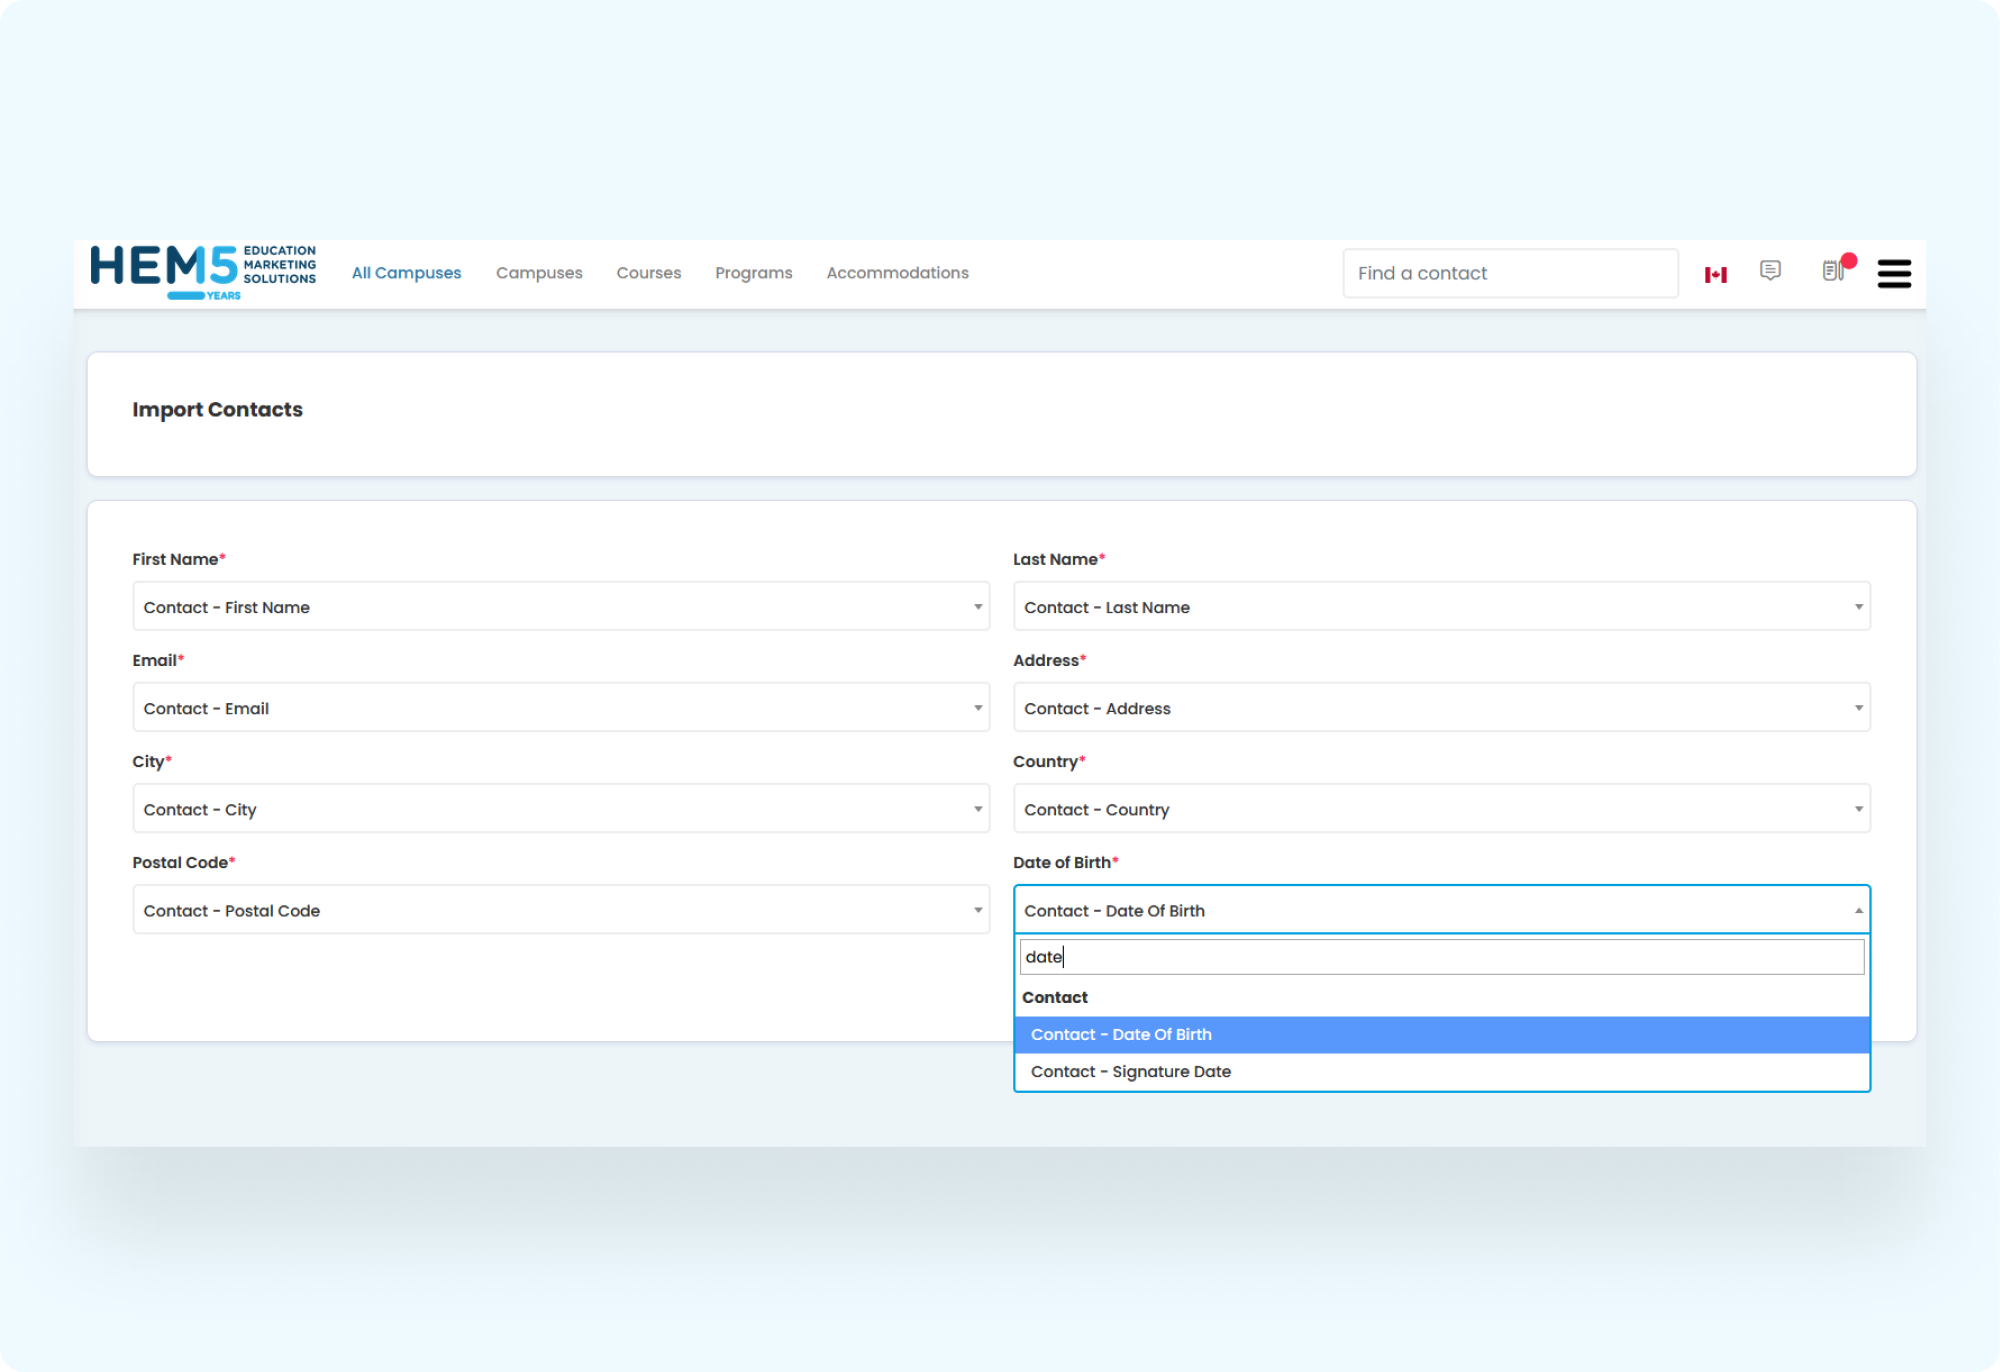Viewport: 2000px width, 1372px height.
Task: Navigate to Courses
Action: point(648,273)
